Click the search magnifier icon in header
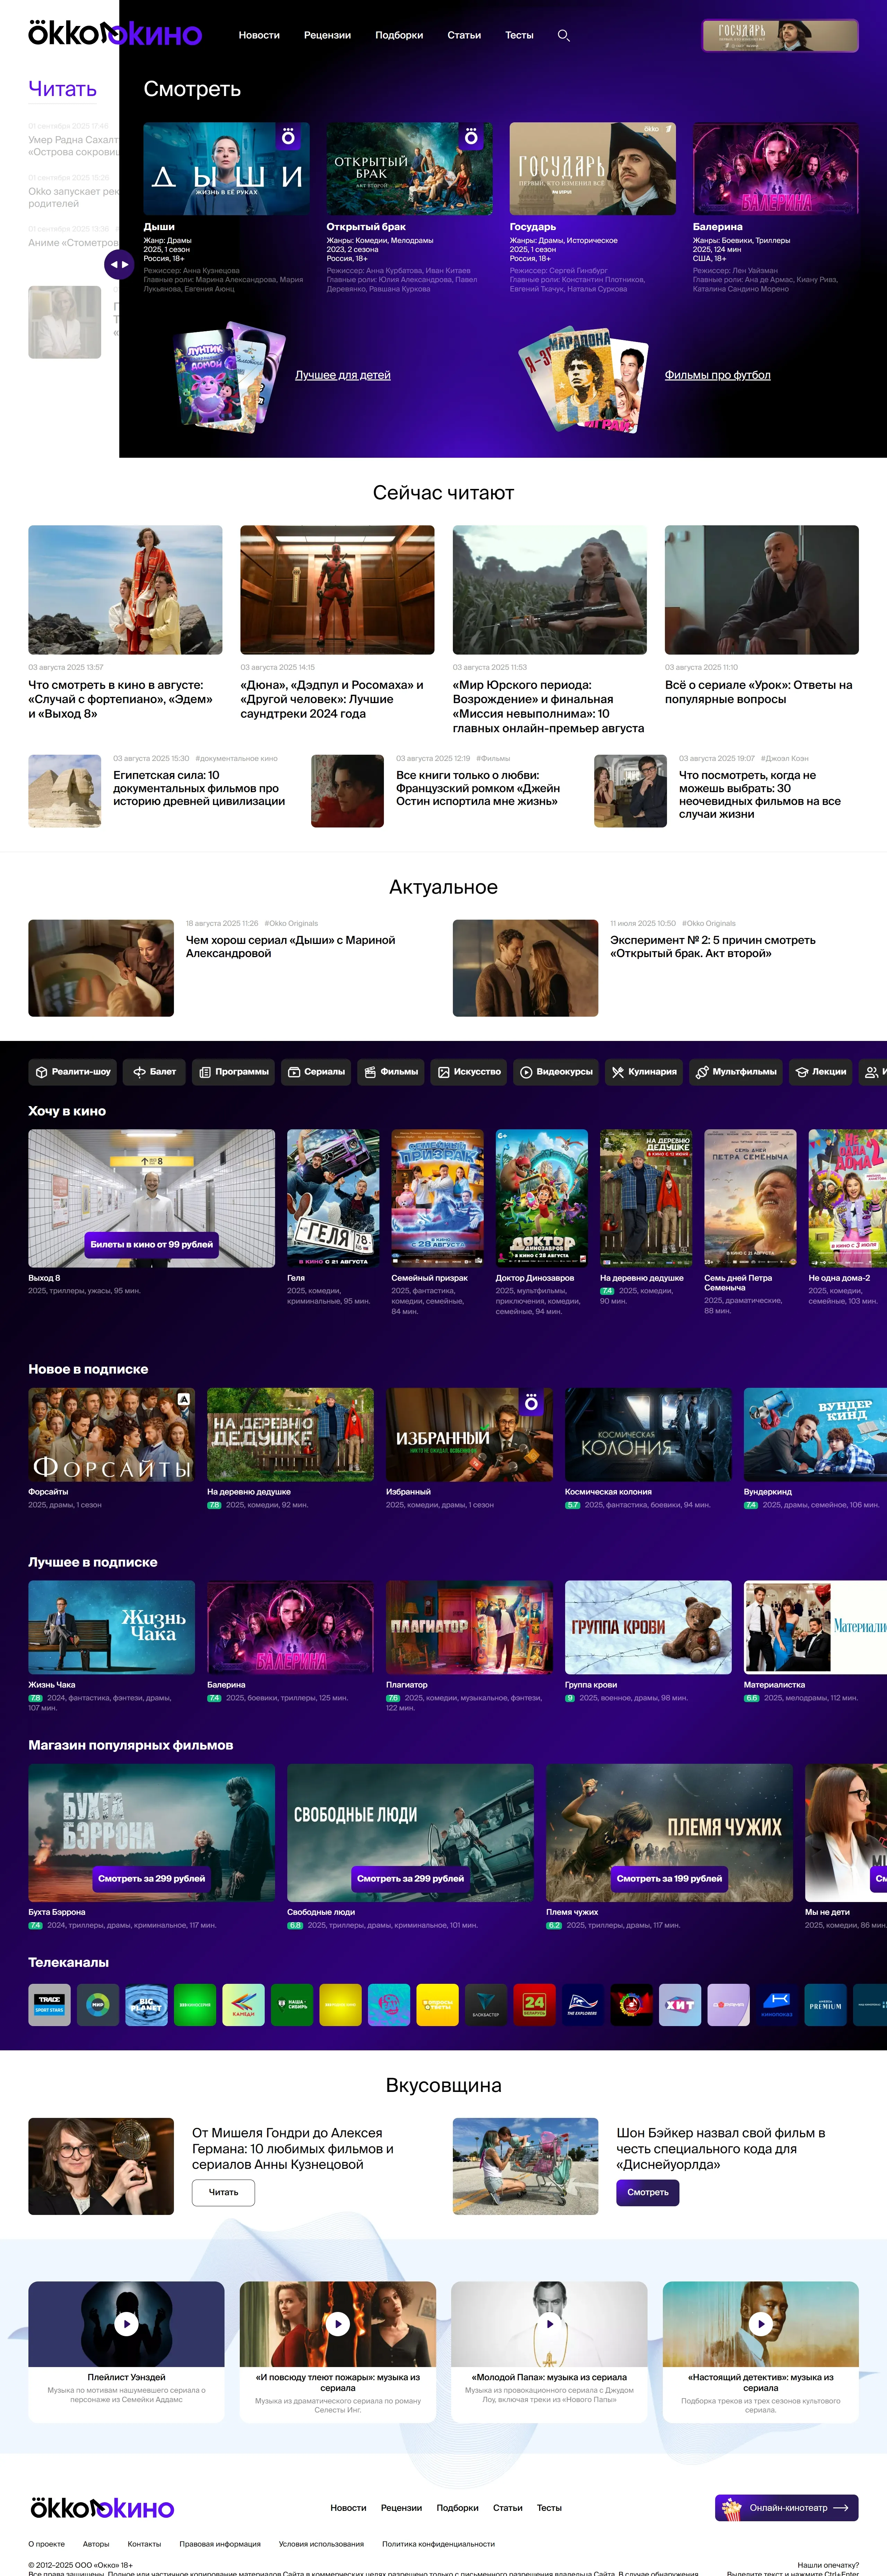The height and width of the screenshot is (2576, 887). [x=563, y=35]
